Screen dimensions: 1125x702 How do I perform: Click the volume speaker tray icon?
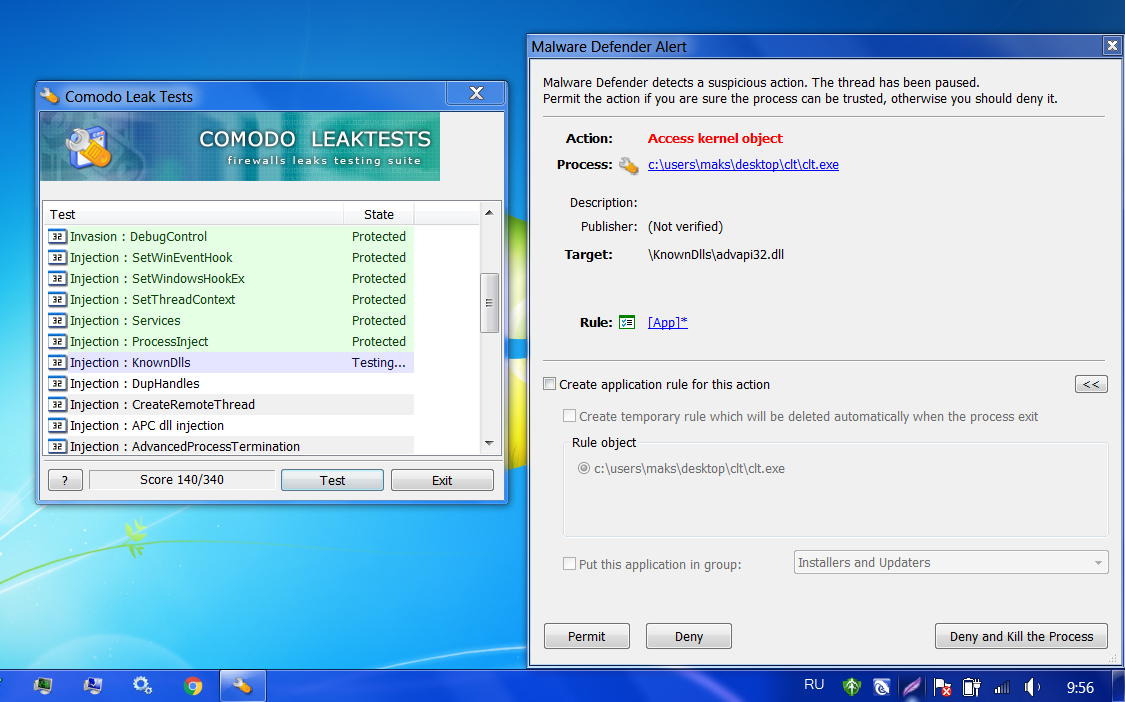[1032, 687]
